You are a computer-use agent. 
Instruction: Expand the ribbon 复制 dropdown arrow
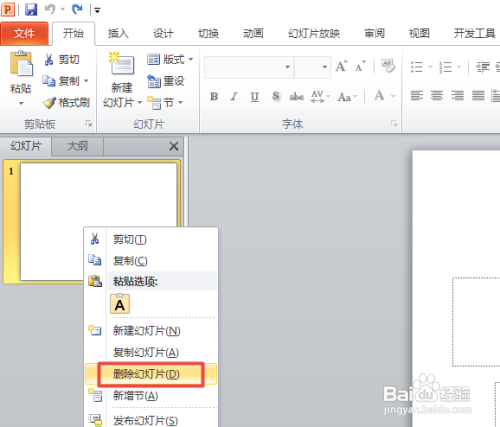[x=86, y=81]
